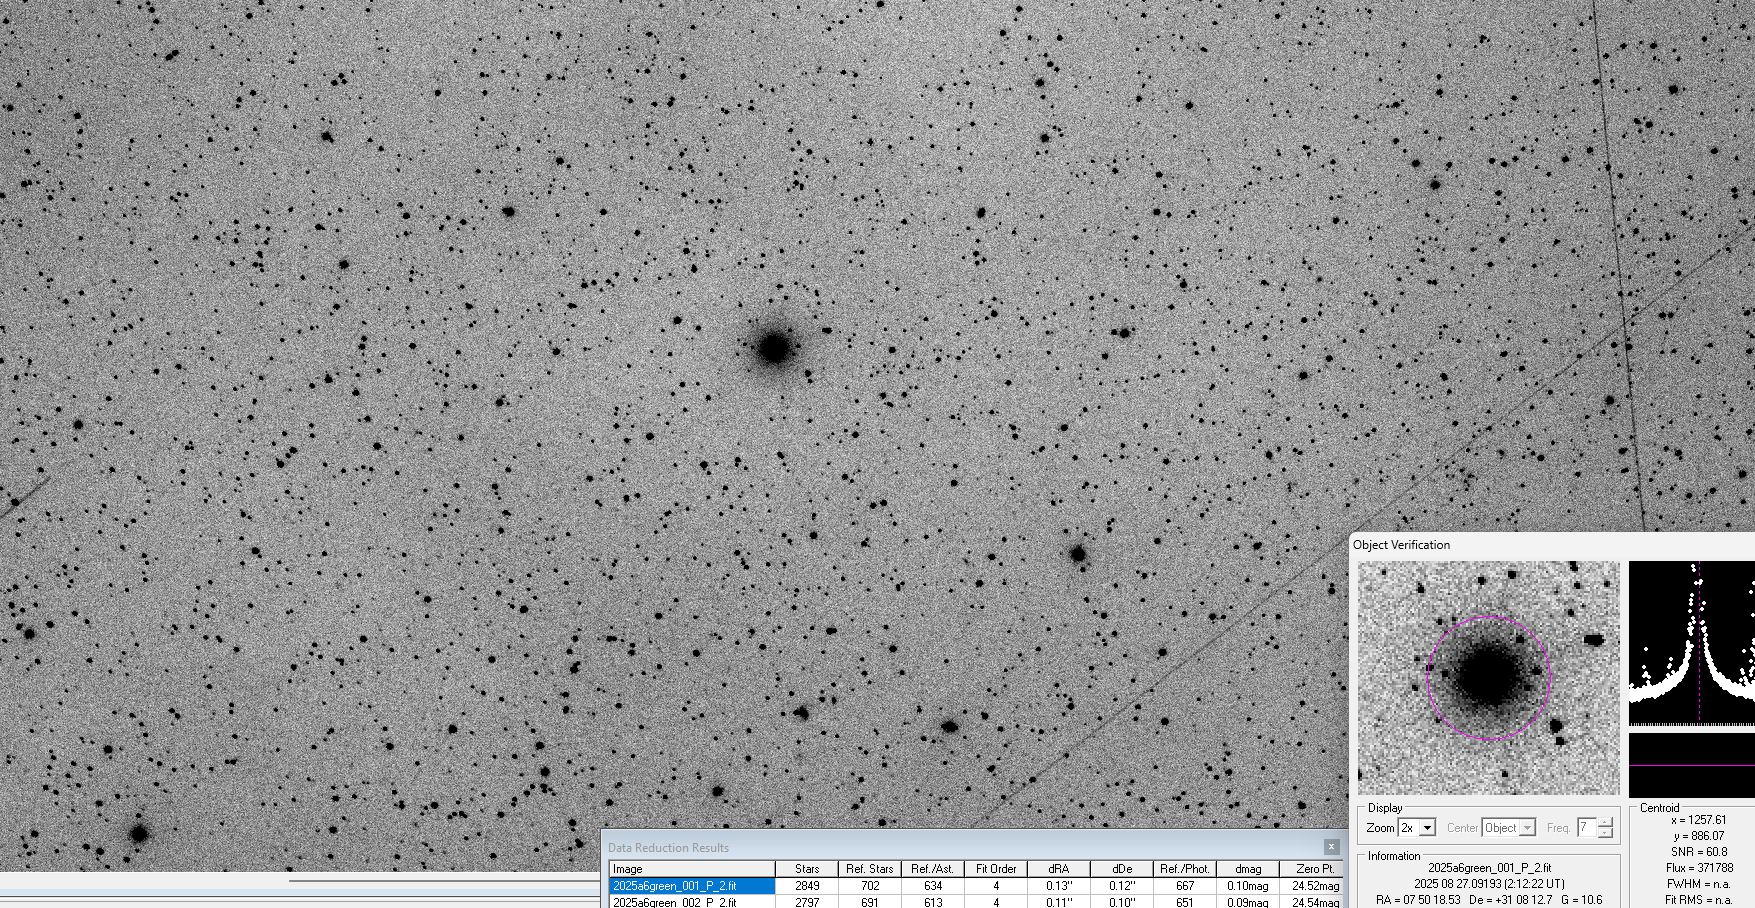Open the Zoom level dropdown in Display panel

point(1425,827)
